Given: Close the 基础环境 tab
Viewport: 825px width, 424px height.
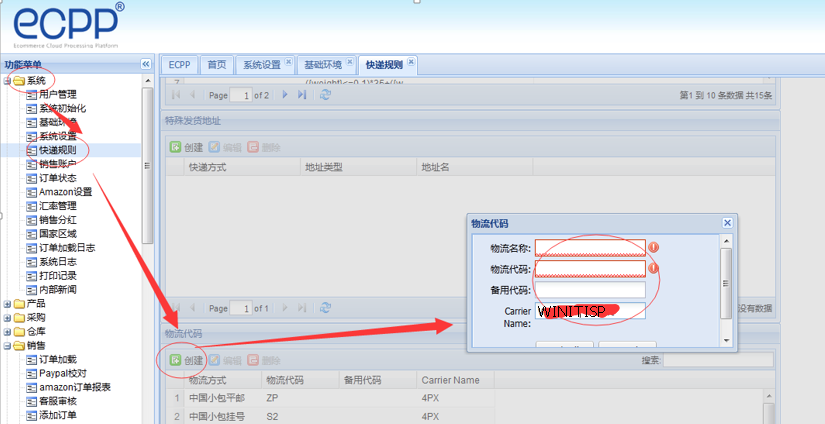Looking at the screenshot, I should pos(349,62).
